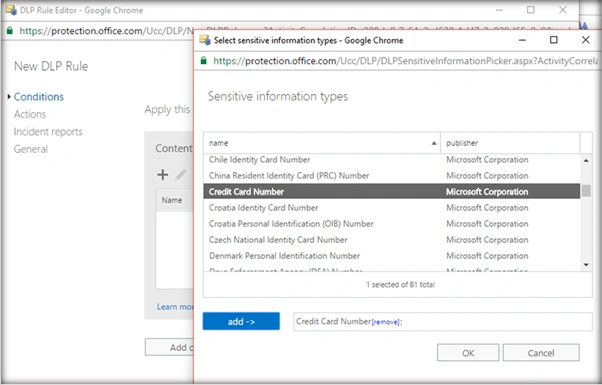The height and width of the screenshot is (385, 602).
Task: Confirm selection with the OK button
Action: (x=468, y=353)
